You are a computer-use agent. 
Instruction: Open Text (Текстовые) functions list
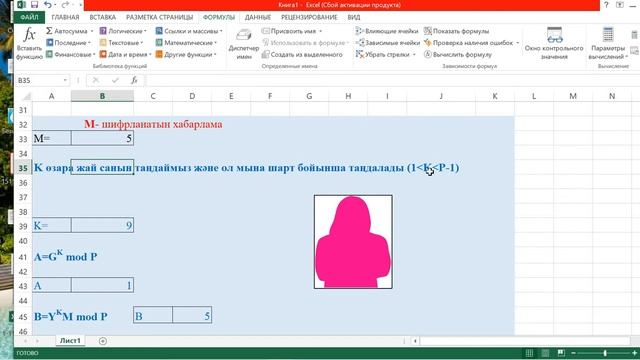(121, 42)
